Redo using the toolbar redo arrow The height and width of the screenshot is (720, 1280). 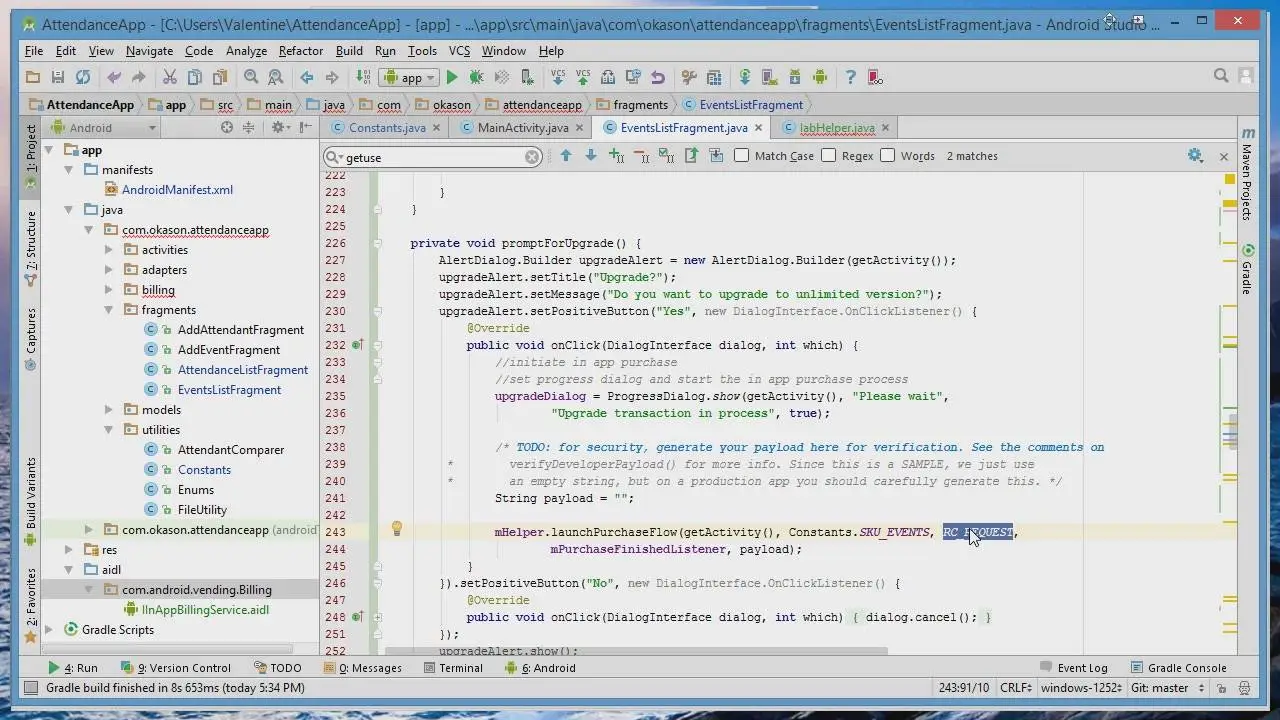(x=138, y=77)
